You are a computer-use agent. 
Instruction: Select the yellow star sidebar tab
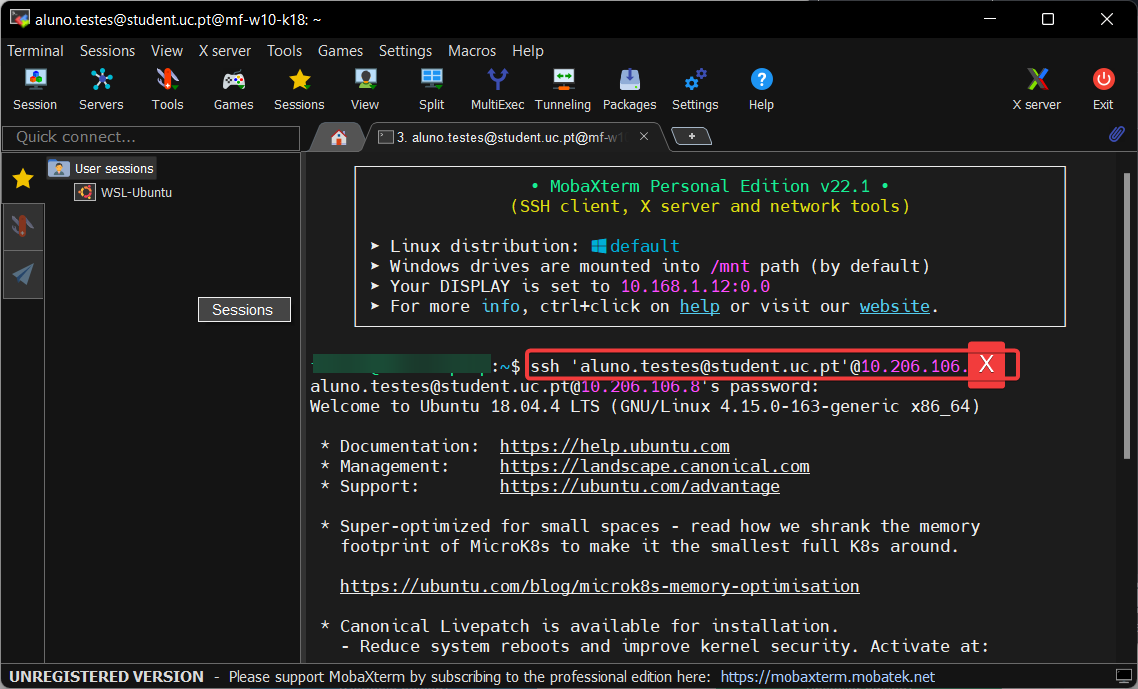pyautogui.click(x=23, y=178)
